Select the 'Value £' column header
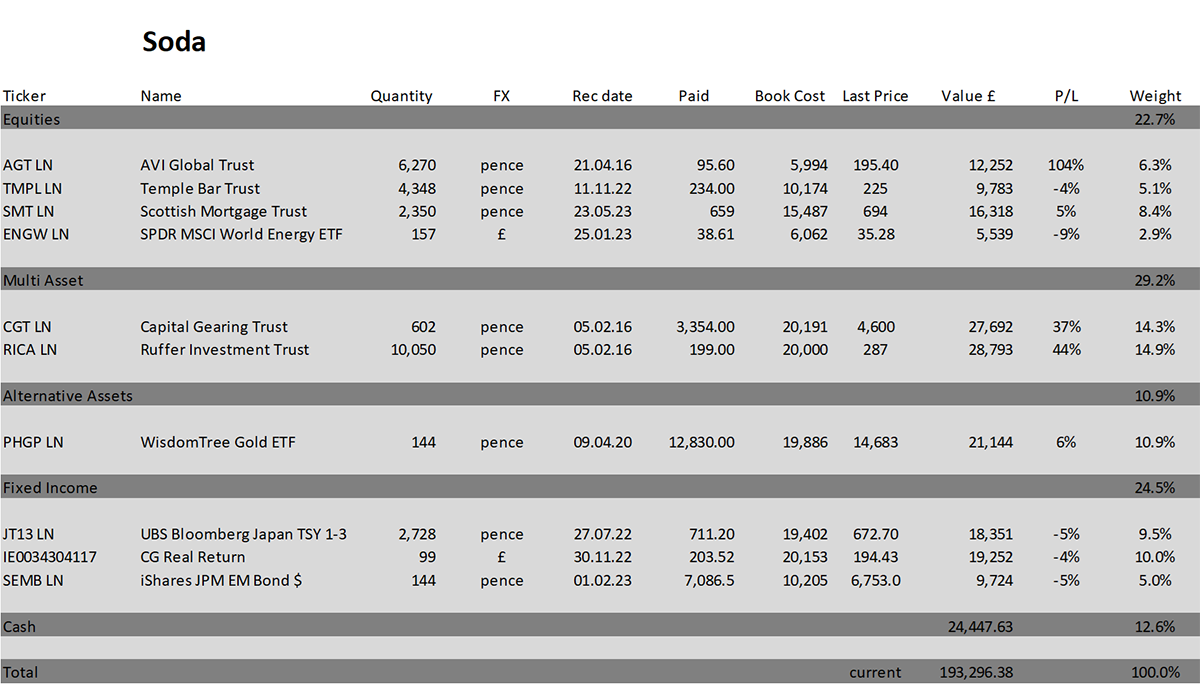1200x684 pixels. click(969, 96)
